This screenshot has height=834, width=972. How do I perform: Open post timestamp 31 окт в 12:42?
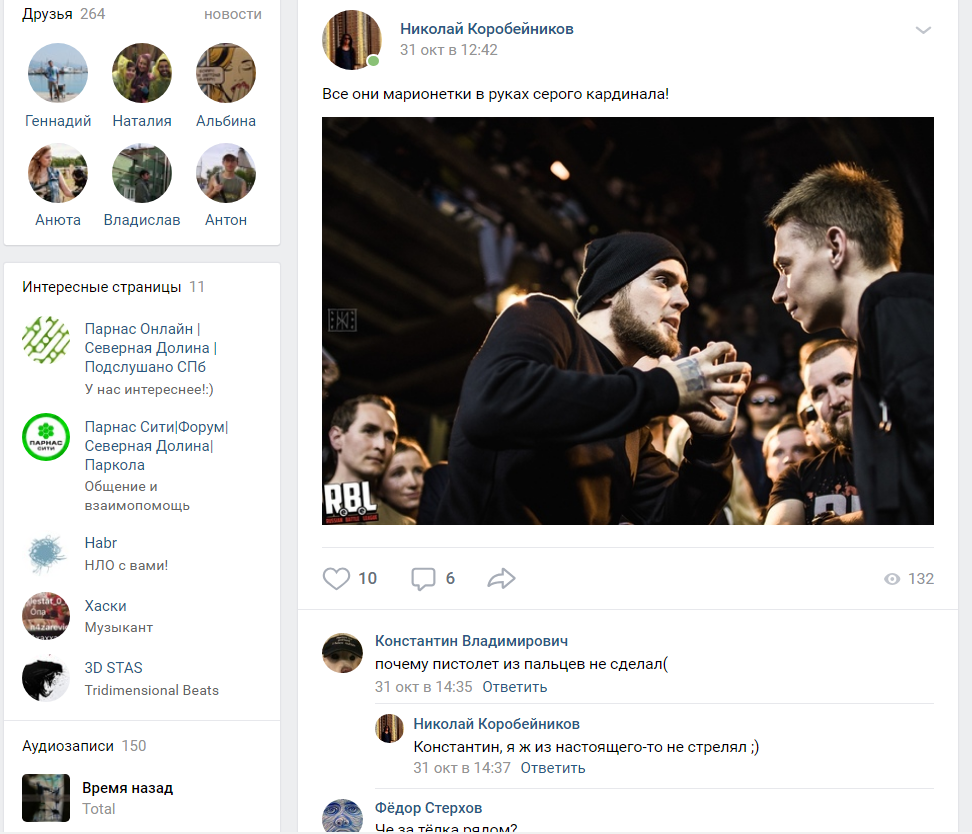point(448,50)
